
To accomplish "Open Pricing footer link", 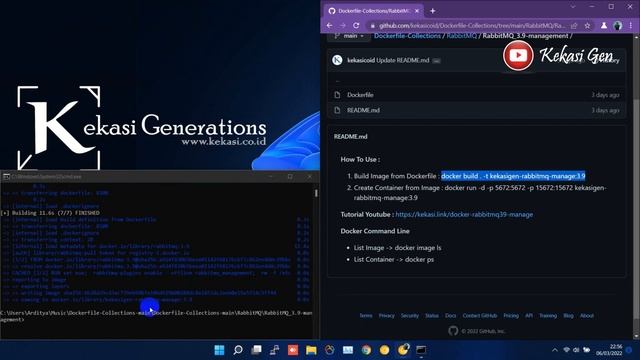I will (x=511, y=316).
